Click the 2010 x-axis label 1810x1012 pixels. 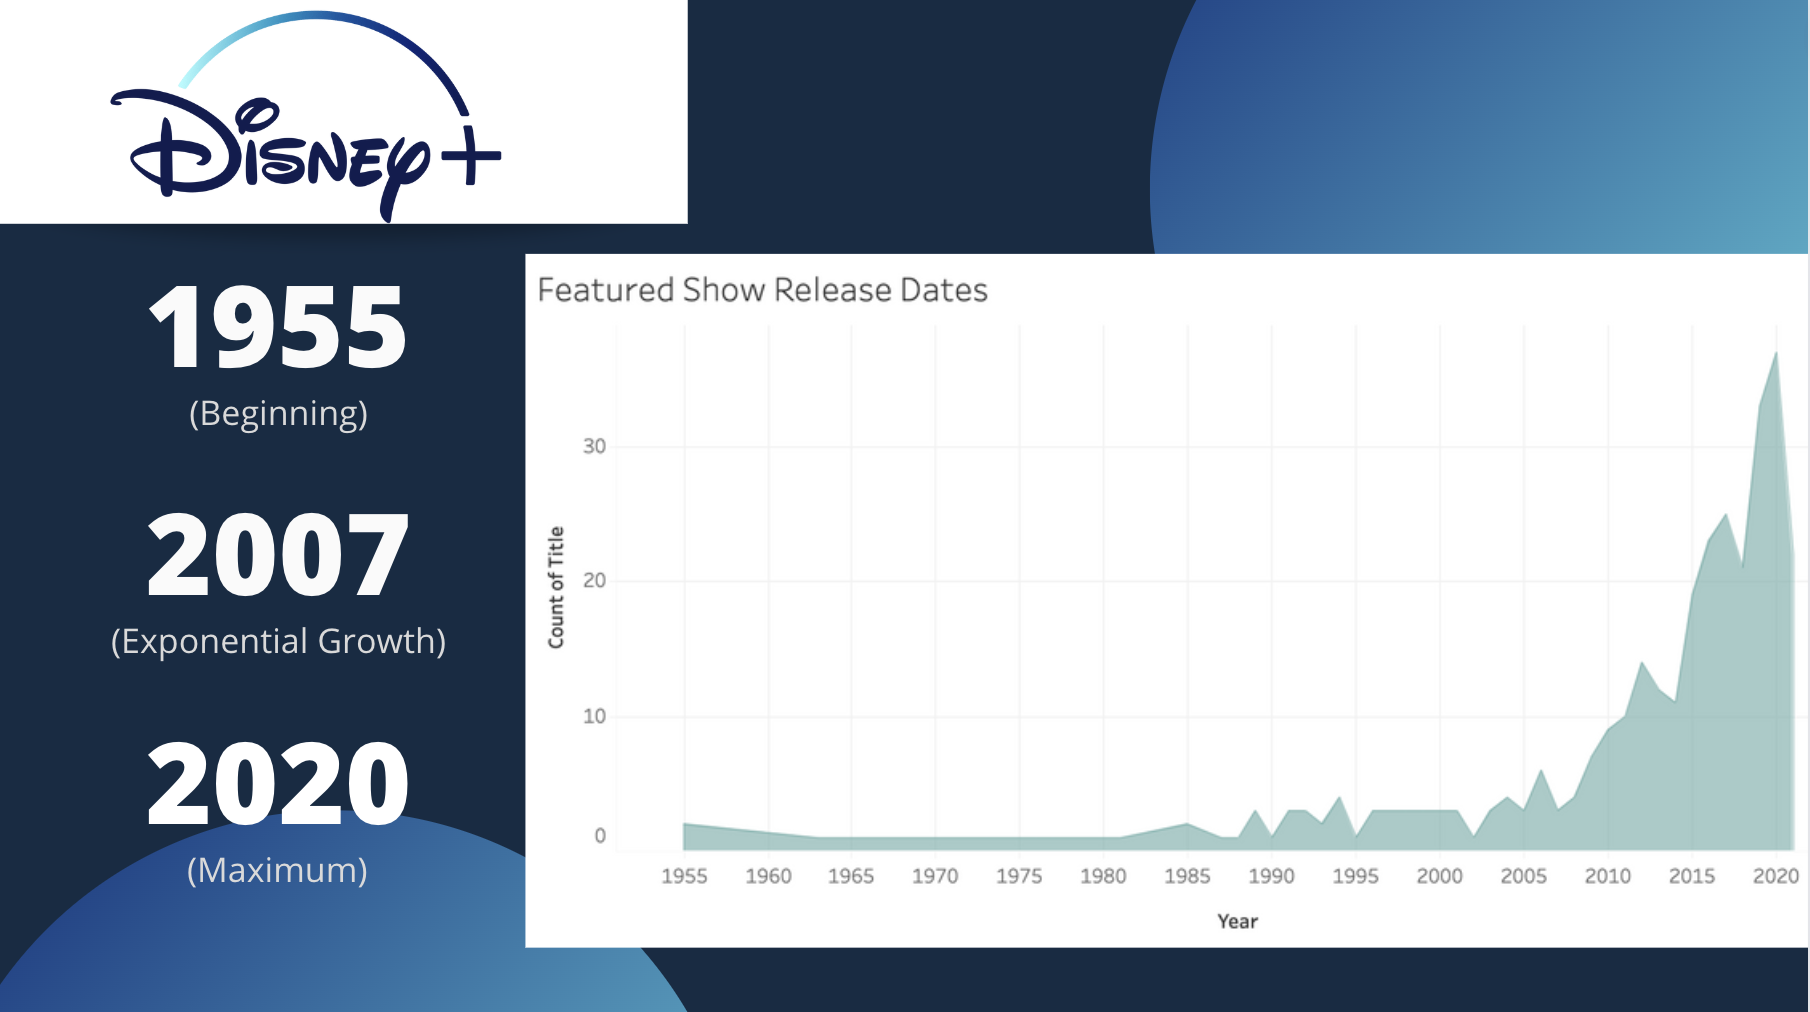[x=1607, y=876]
